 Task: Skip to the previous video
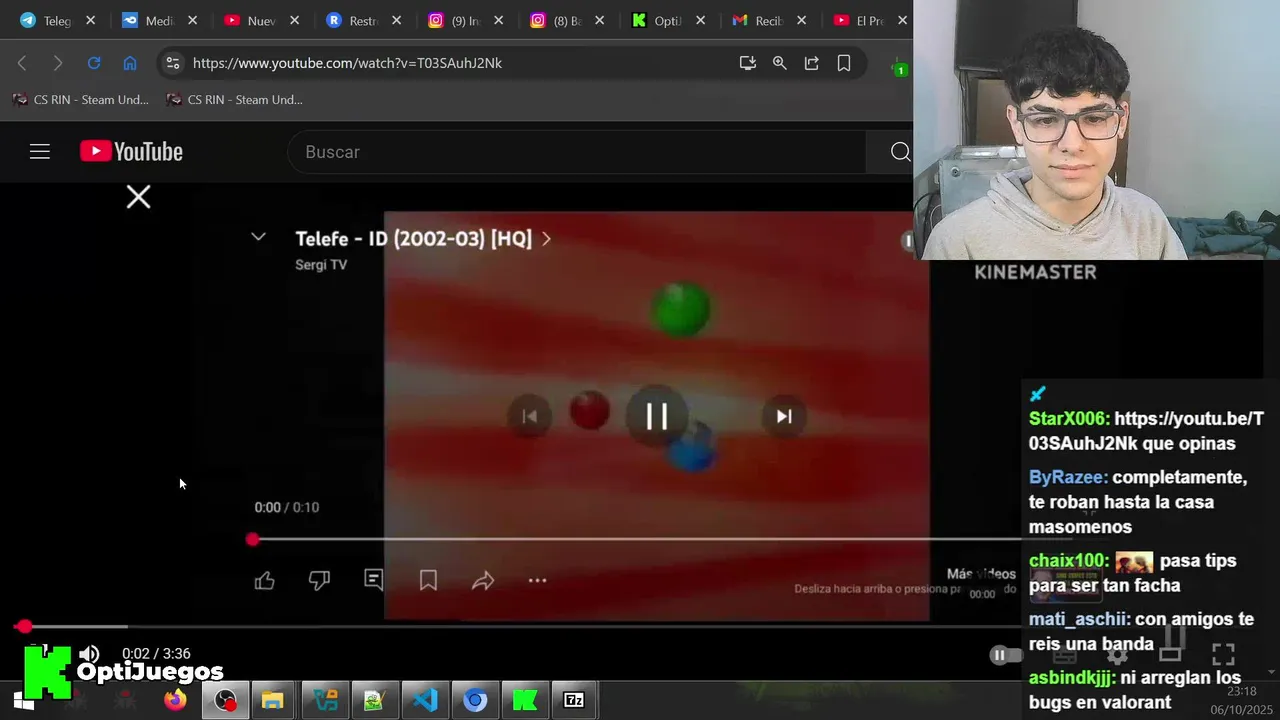point(529,416)
